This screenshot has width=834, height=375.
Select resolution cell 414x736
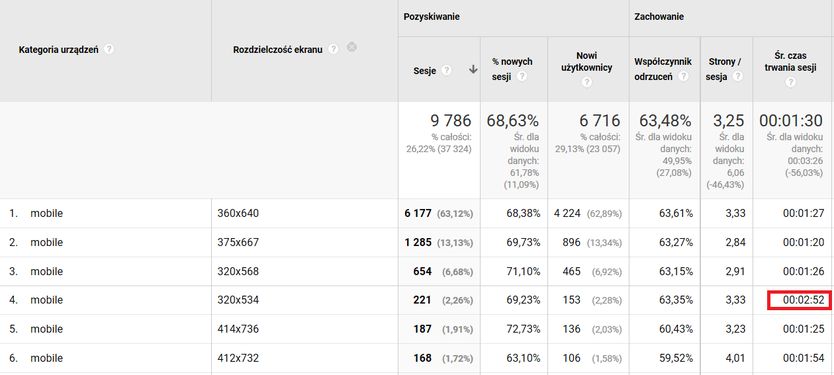[x=238, y=329]
